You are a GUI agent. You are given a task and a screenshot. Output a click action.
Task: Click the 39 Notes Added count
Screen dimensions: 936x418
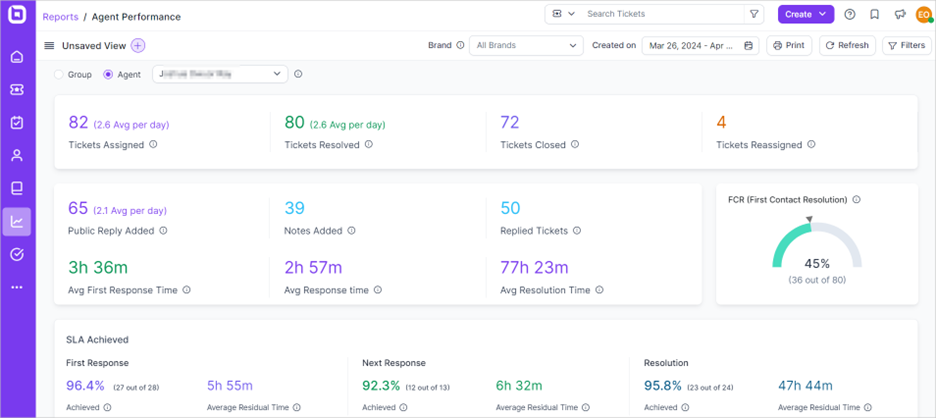coord(294,208)
